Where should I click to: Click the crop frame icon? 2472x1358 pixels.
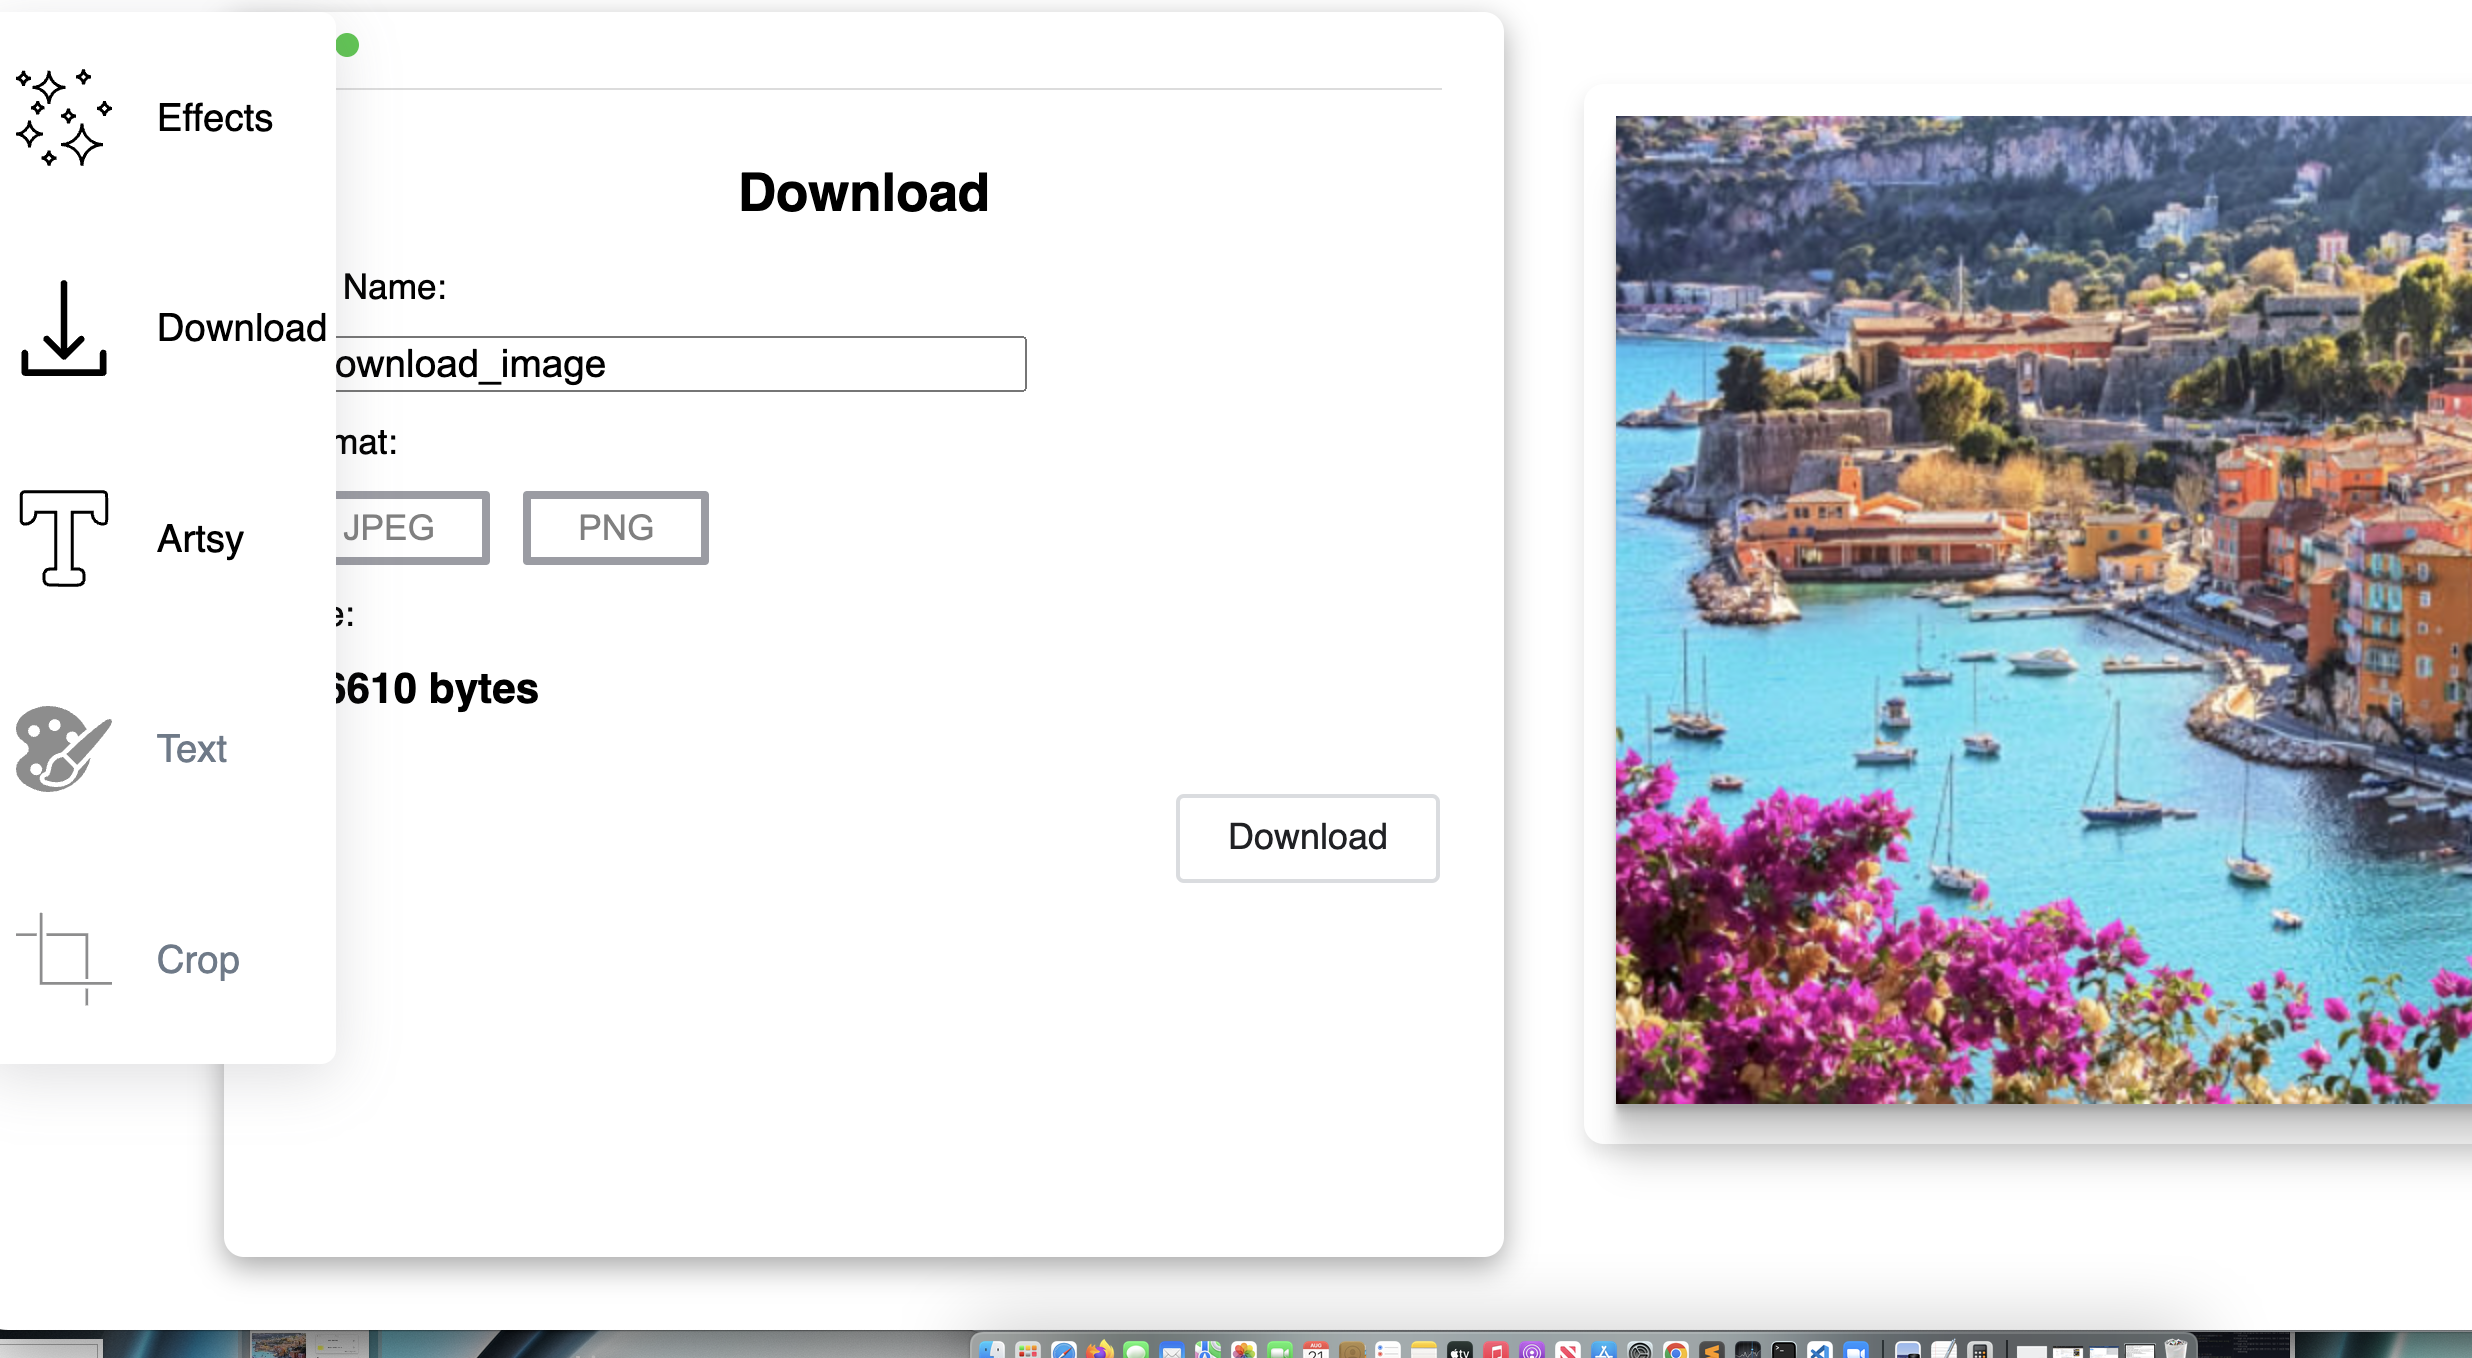pos(64,958)
